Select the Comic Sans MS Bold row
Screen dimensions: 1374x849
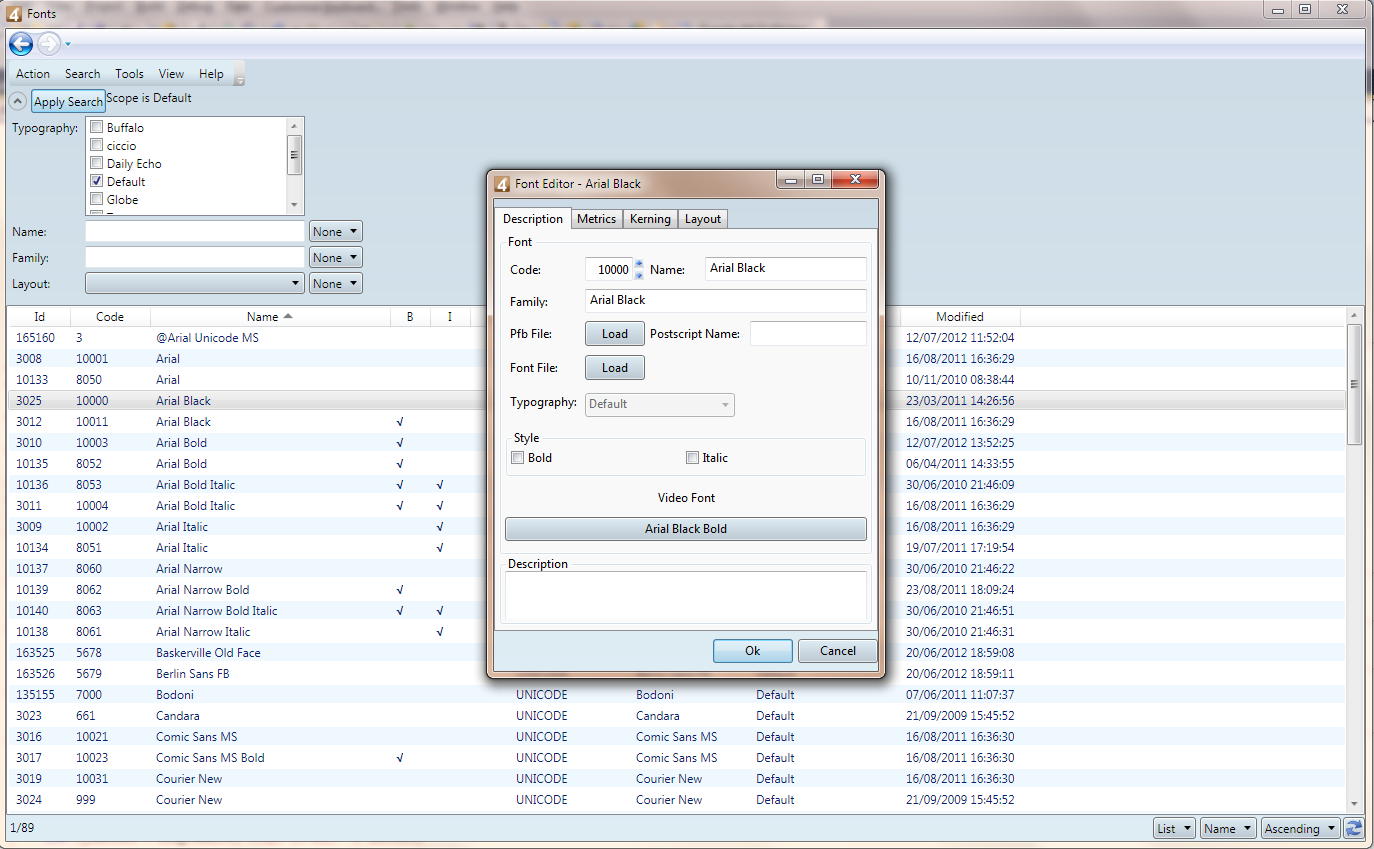point(677,758)
